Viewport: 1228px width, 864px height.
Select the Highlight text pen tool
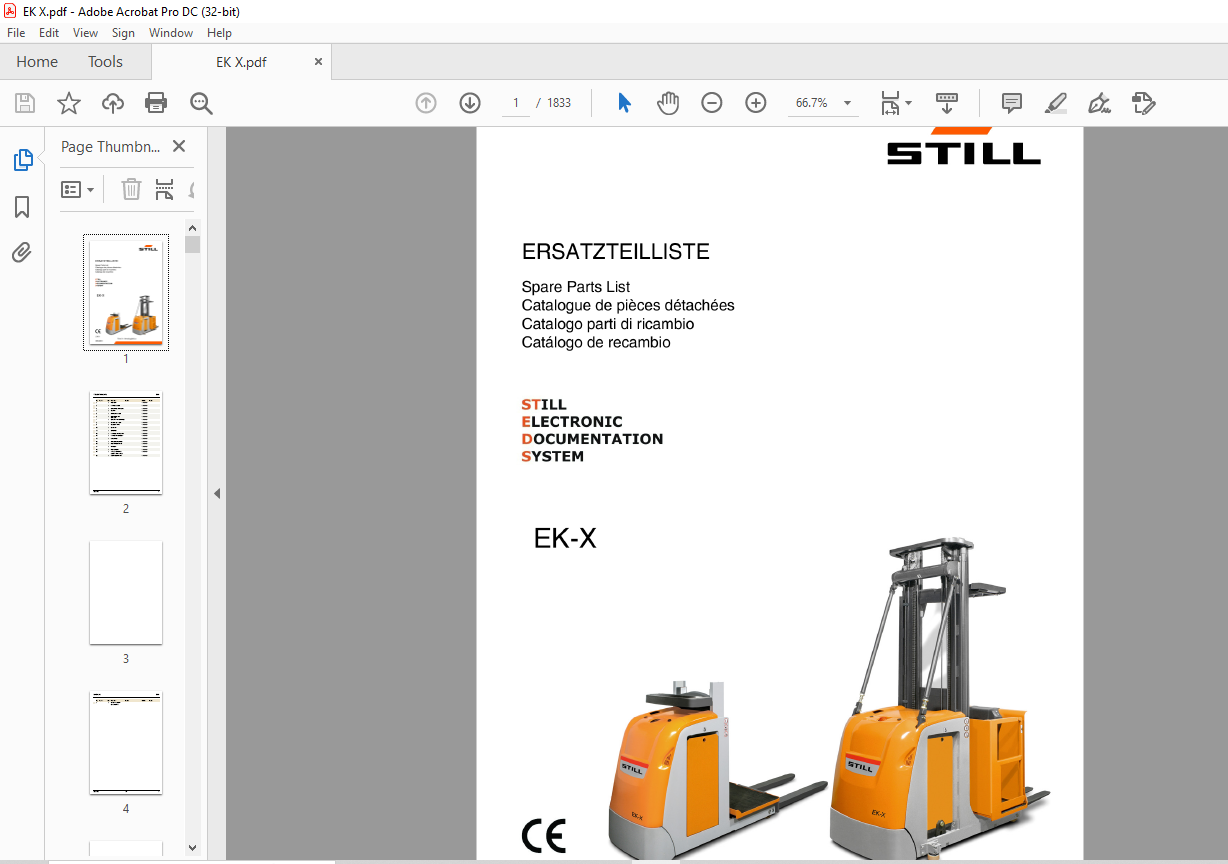click(x=1055, y=103)
